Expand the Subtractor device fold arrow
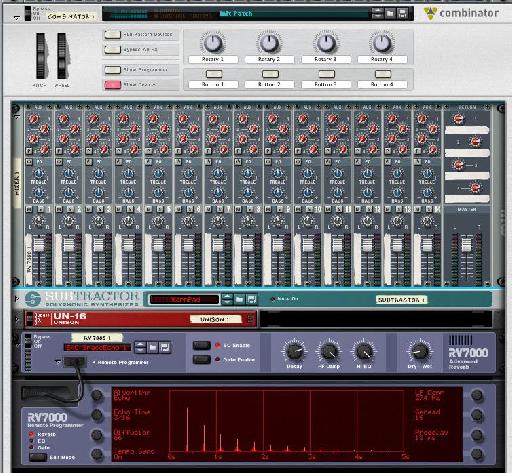The width and height of the screenshot is (512, 473). pos(17,299)
